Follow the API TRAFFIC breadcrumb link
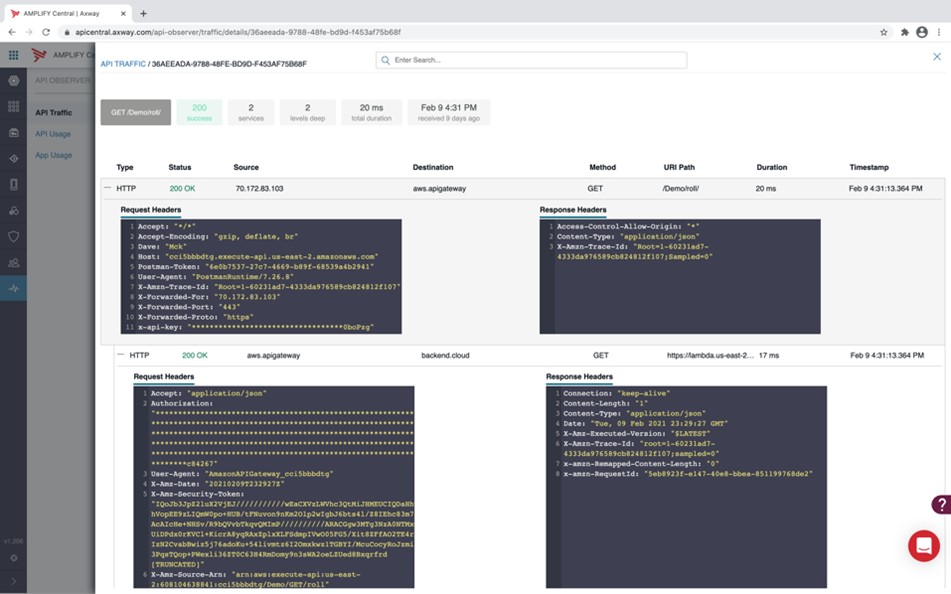This screenshot has height=594, width=951. (x=123, y=64)
